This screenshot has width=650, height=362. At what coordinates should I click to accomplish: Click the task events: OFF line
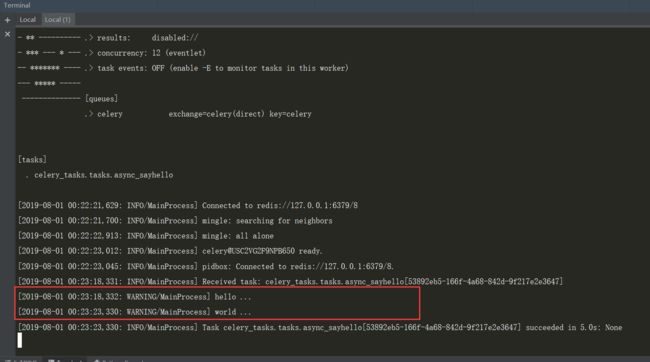pos(183,68)
